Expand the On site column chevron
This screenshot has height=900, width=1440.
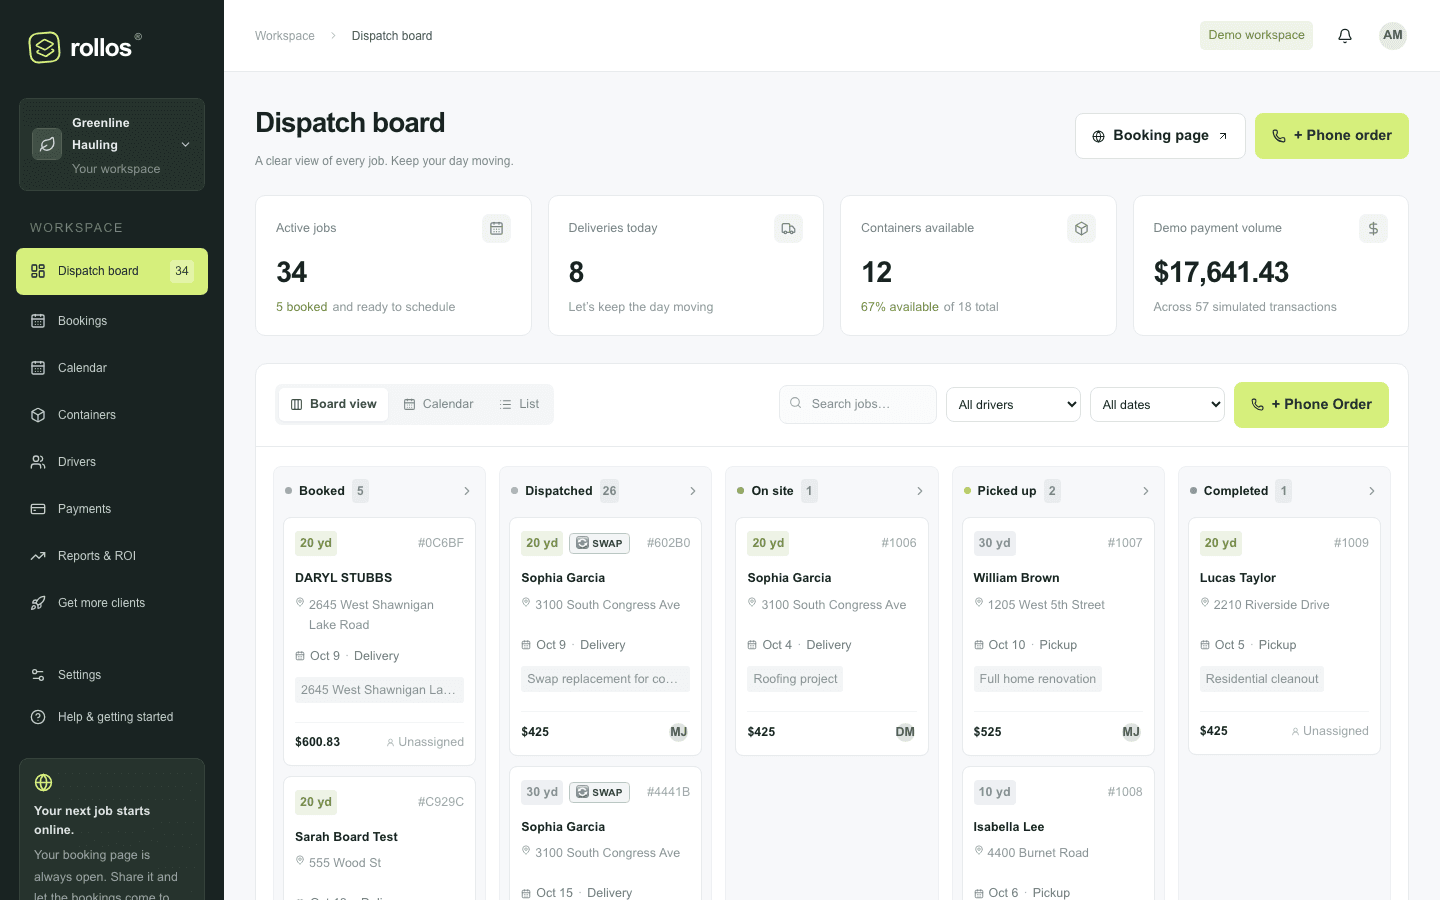[920, 491]
